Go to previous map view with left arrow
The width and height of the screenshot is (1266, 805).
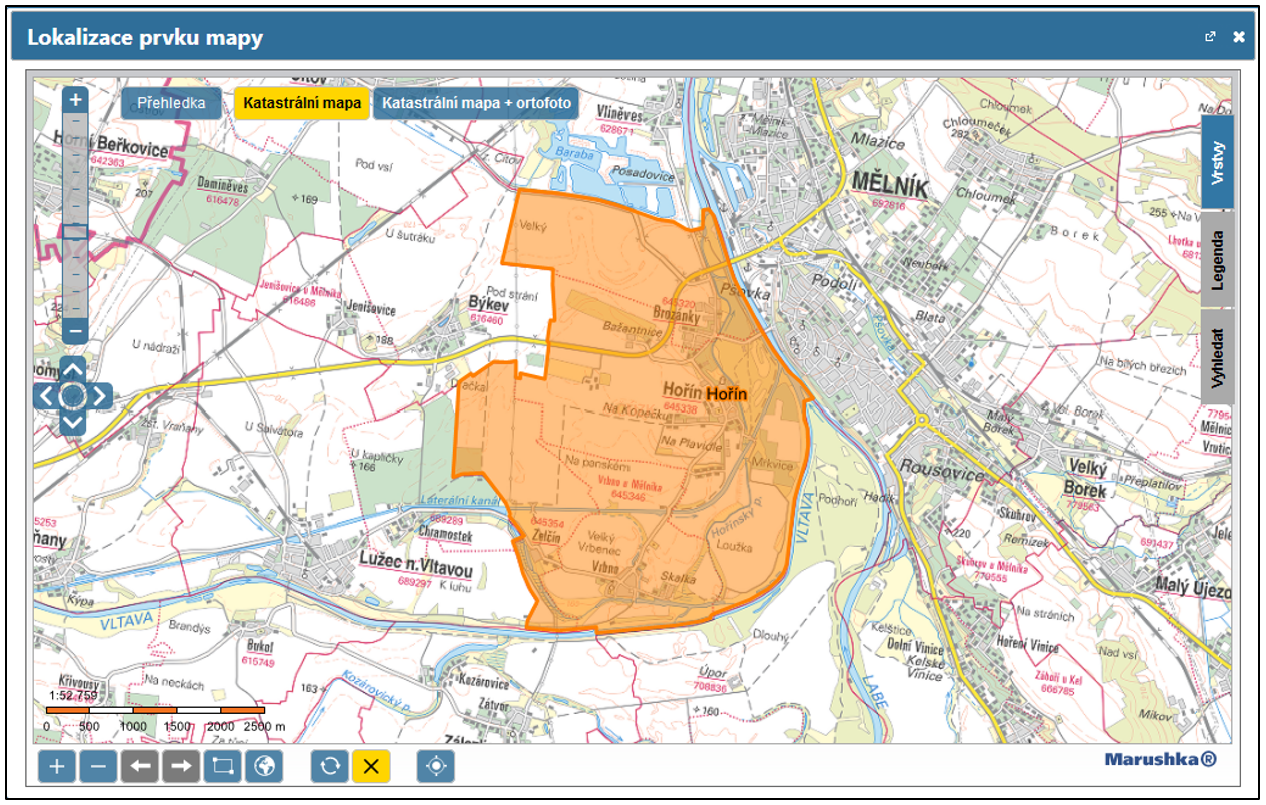140,767
